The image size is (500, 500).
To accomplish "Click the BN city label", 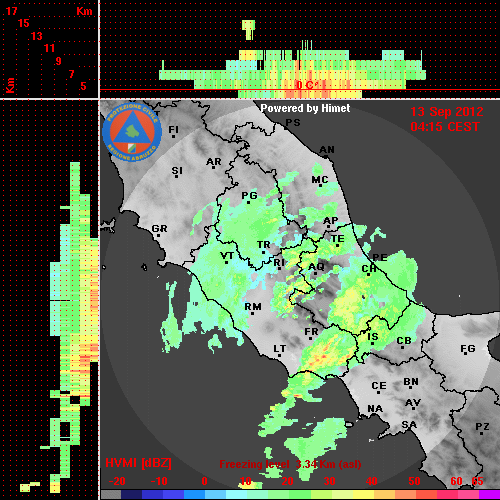I will pos(411,381).
